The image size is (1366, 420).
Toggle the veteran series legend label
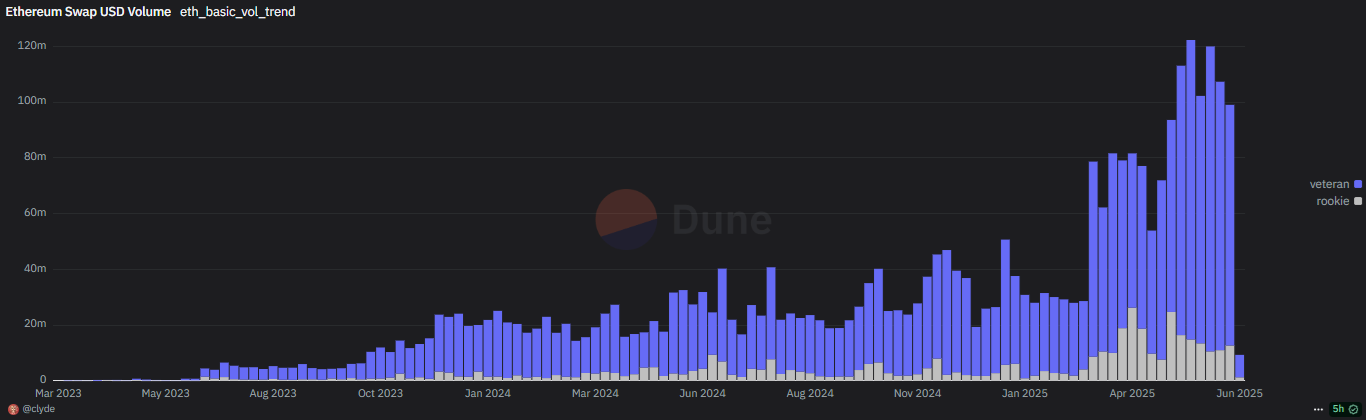[x=1330, y=185]
